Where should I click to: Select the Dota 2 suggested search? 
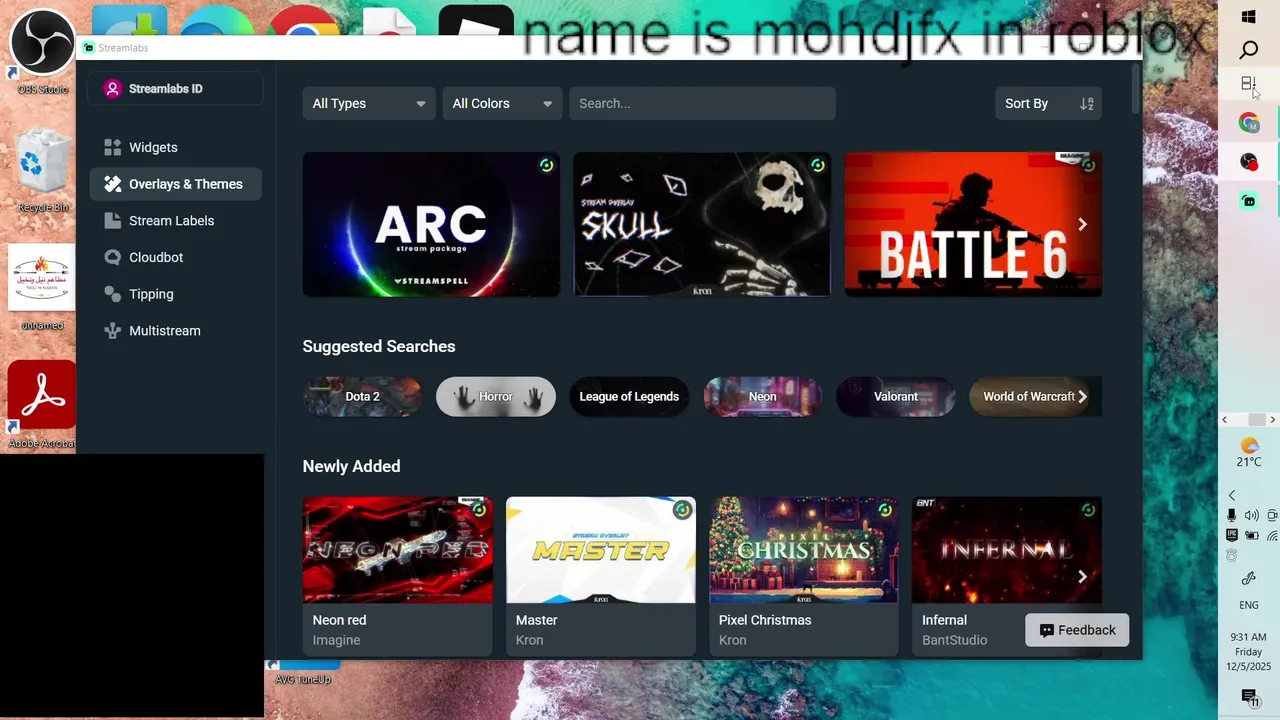point(362,397)
